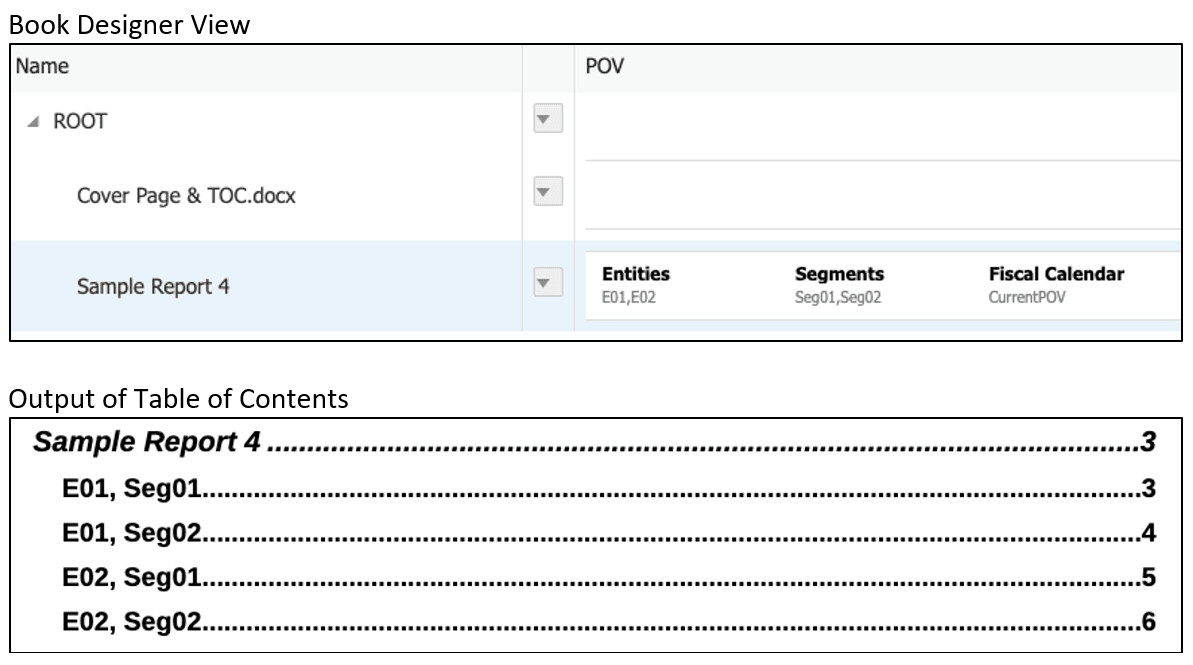Viewport: 1193px width, 665px height.
Task: Select the Sample Report 4 row
Action: pyautogui.click(x=153, y=287)
